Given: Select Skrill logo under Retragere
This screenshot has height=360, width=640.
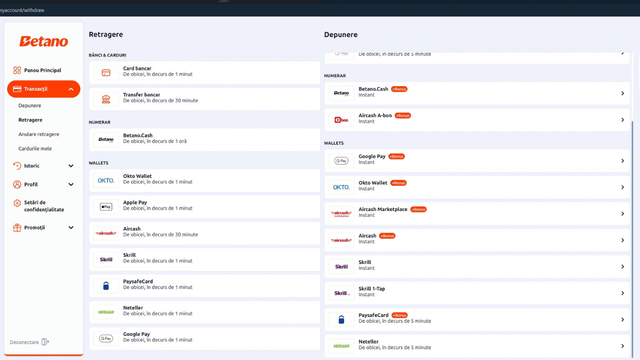Looking at the screenshot, I should 106,260.
